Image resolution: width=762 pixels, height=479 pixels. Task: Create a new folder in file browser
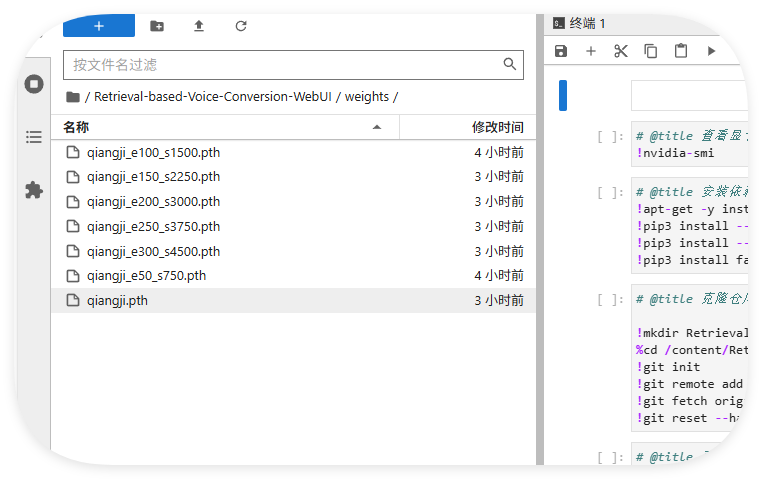157,26
